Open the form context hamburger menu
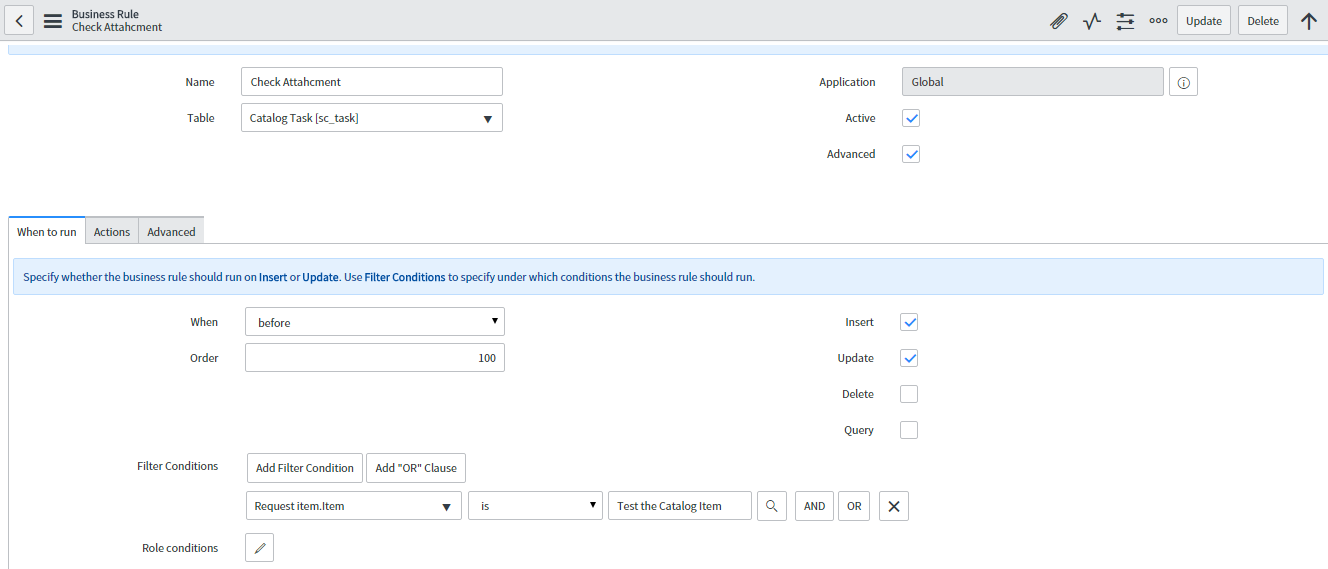This screenshot has width=1328, height=569. click(53, 21)
